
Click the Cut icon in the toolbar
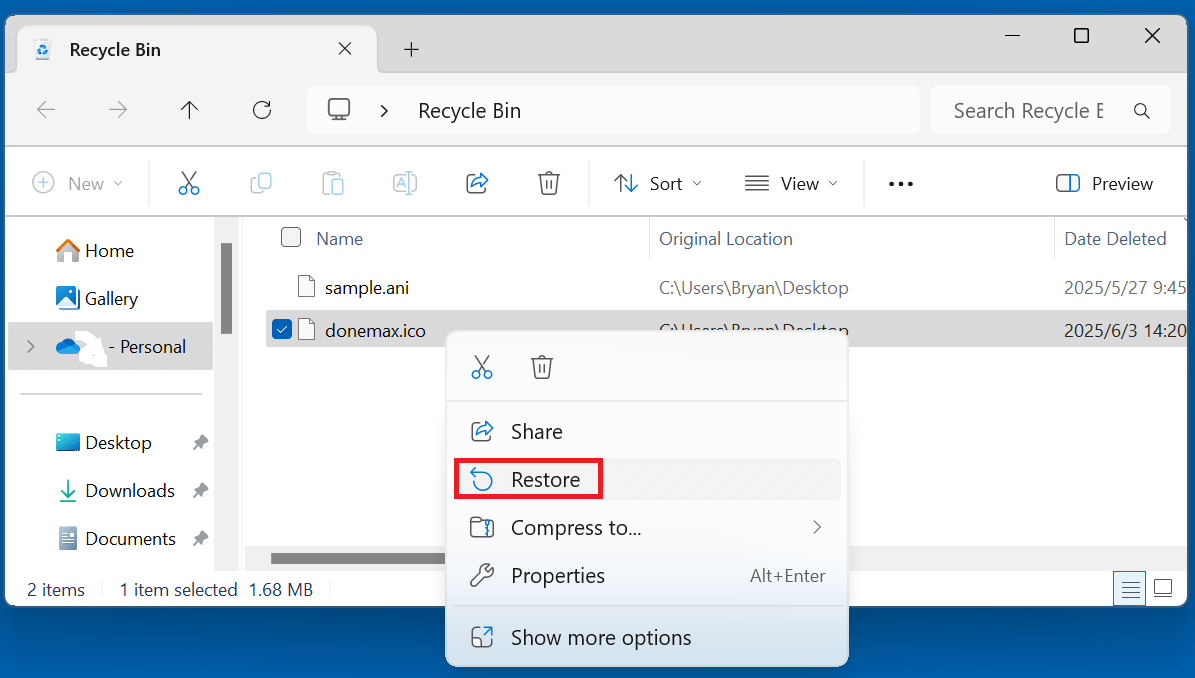pyautogui.click(x=189, y=183)
